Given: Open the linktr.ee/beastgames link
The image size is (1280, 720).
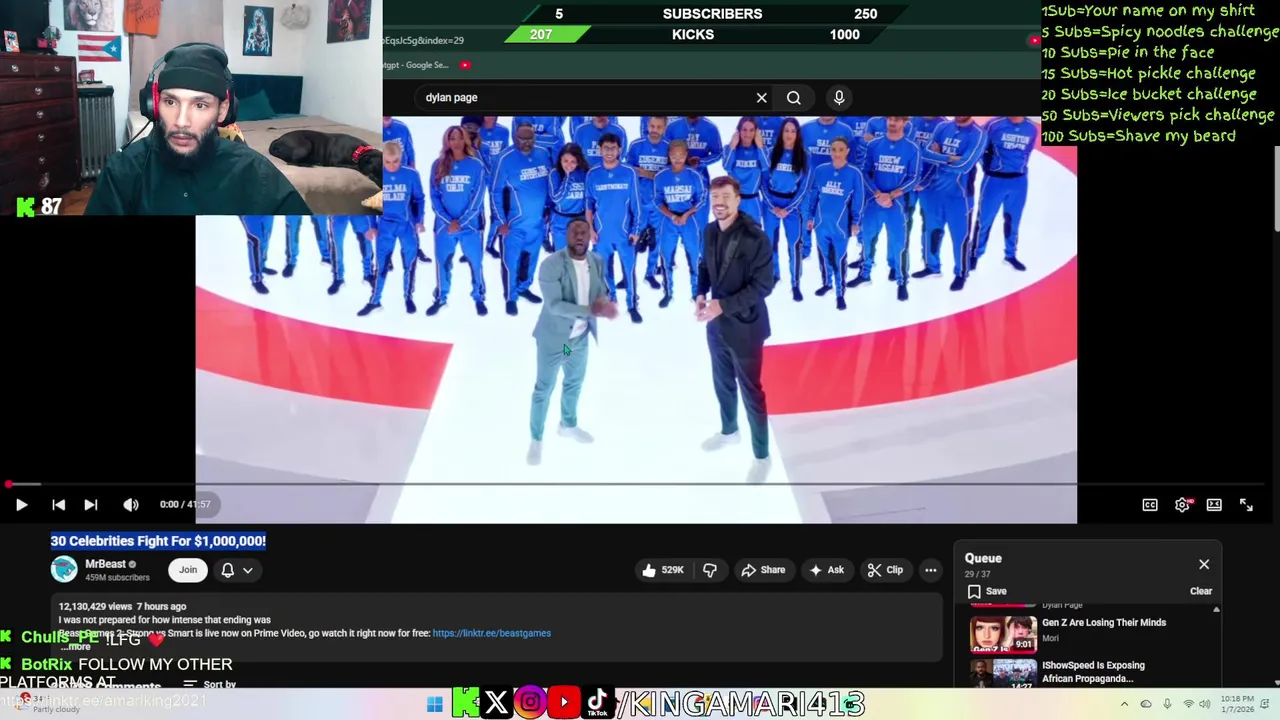Looking at the screenshot, I should pos(491,633).
